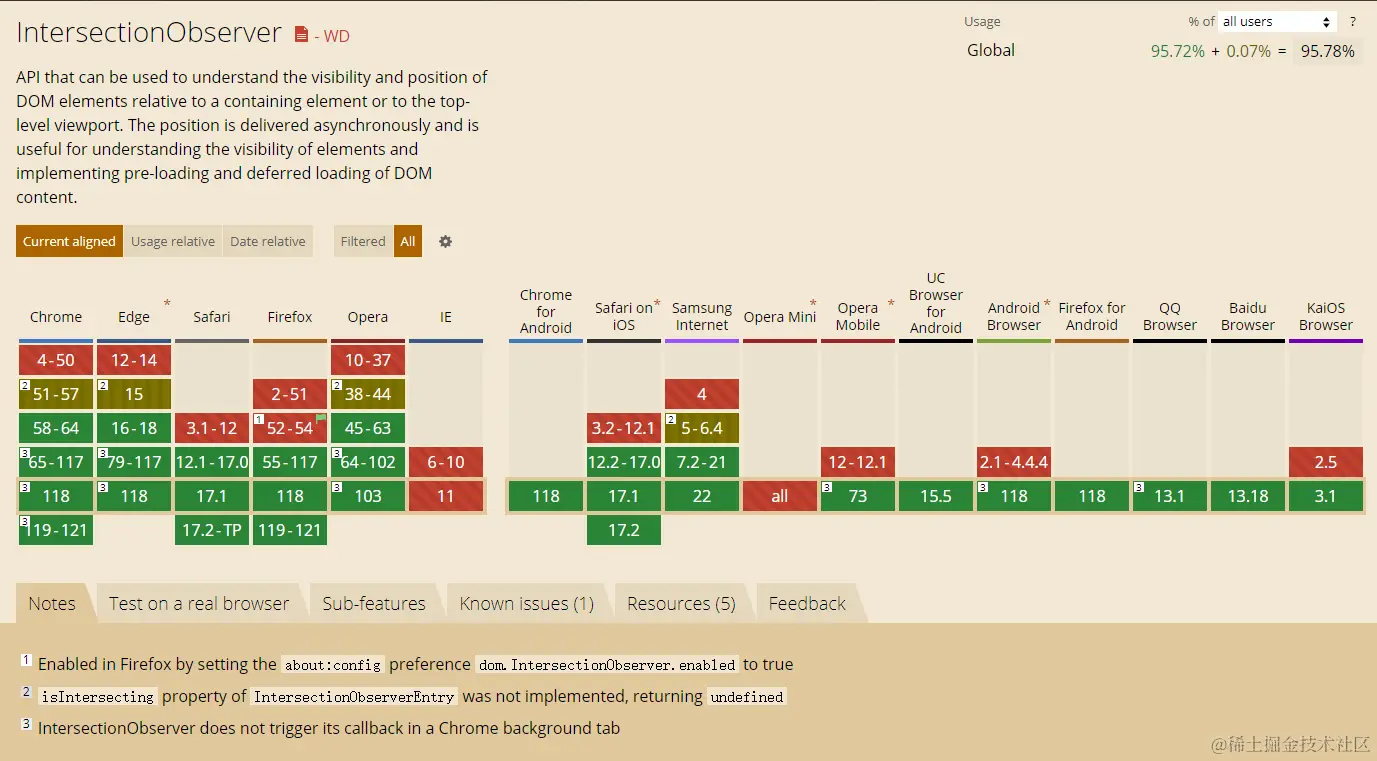Click the Opera Mini header

pyautogui.click(x=780, y=316)
